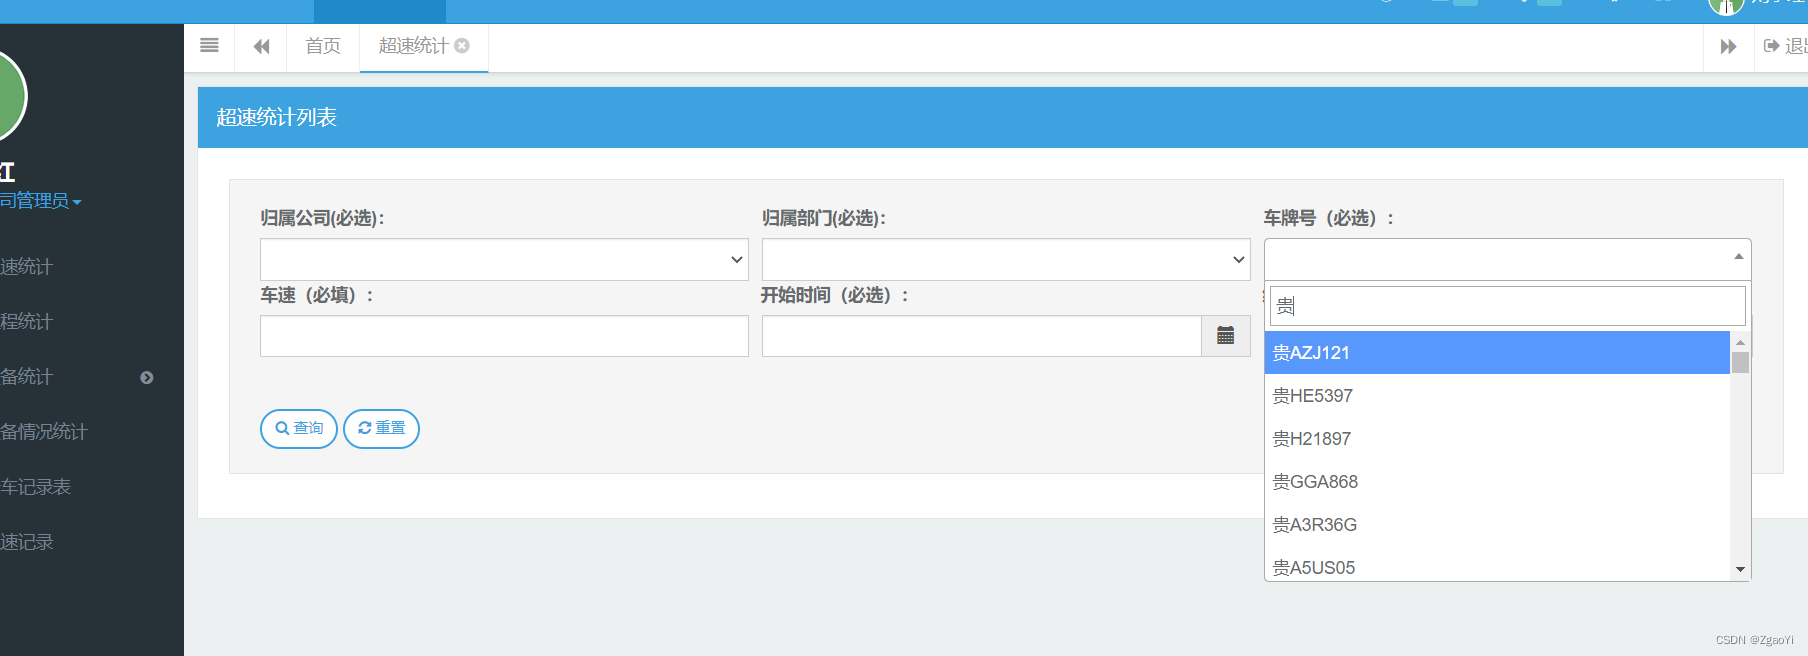Select plate 贵A5US05 from the list
The height and width of the screenshot is (656, 1808).
(1497, 566)
